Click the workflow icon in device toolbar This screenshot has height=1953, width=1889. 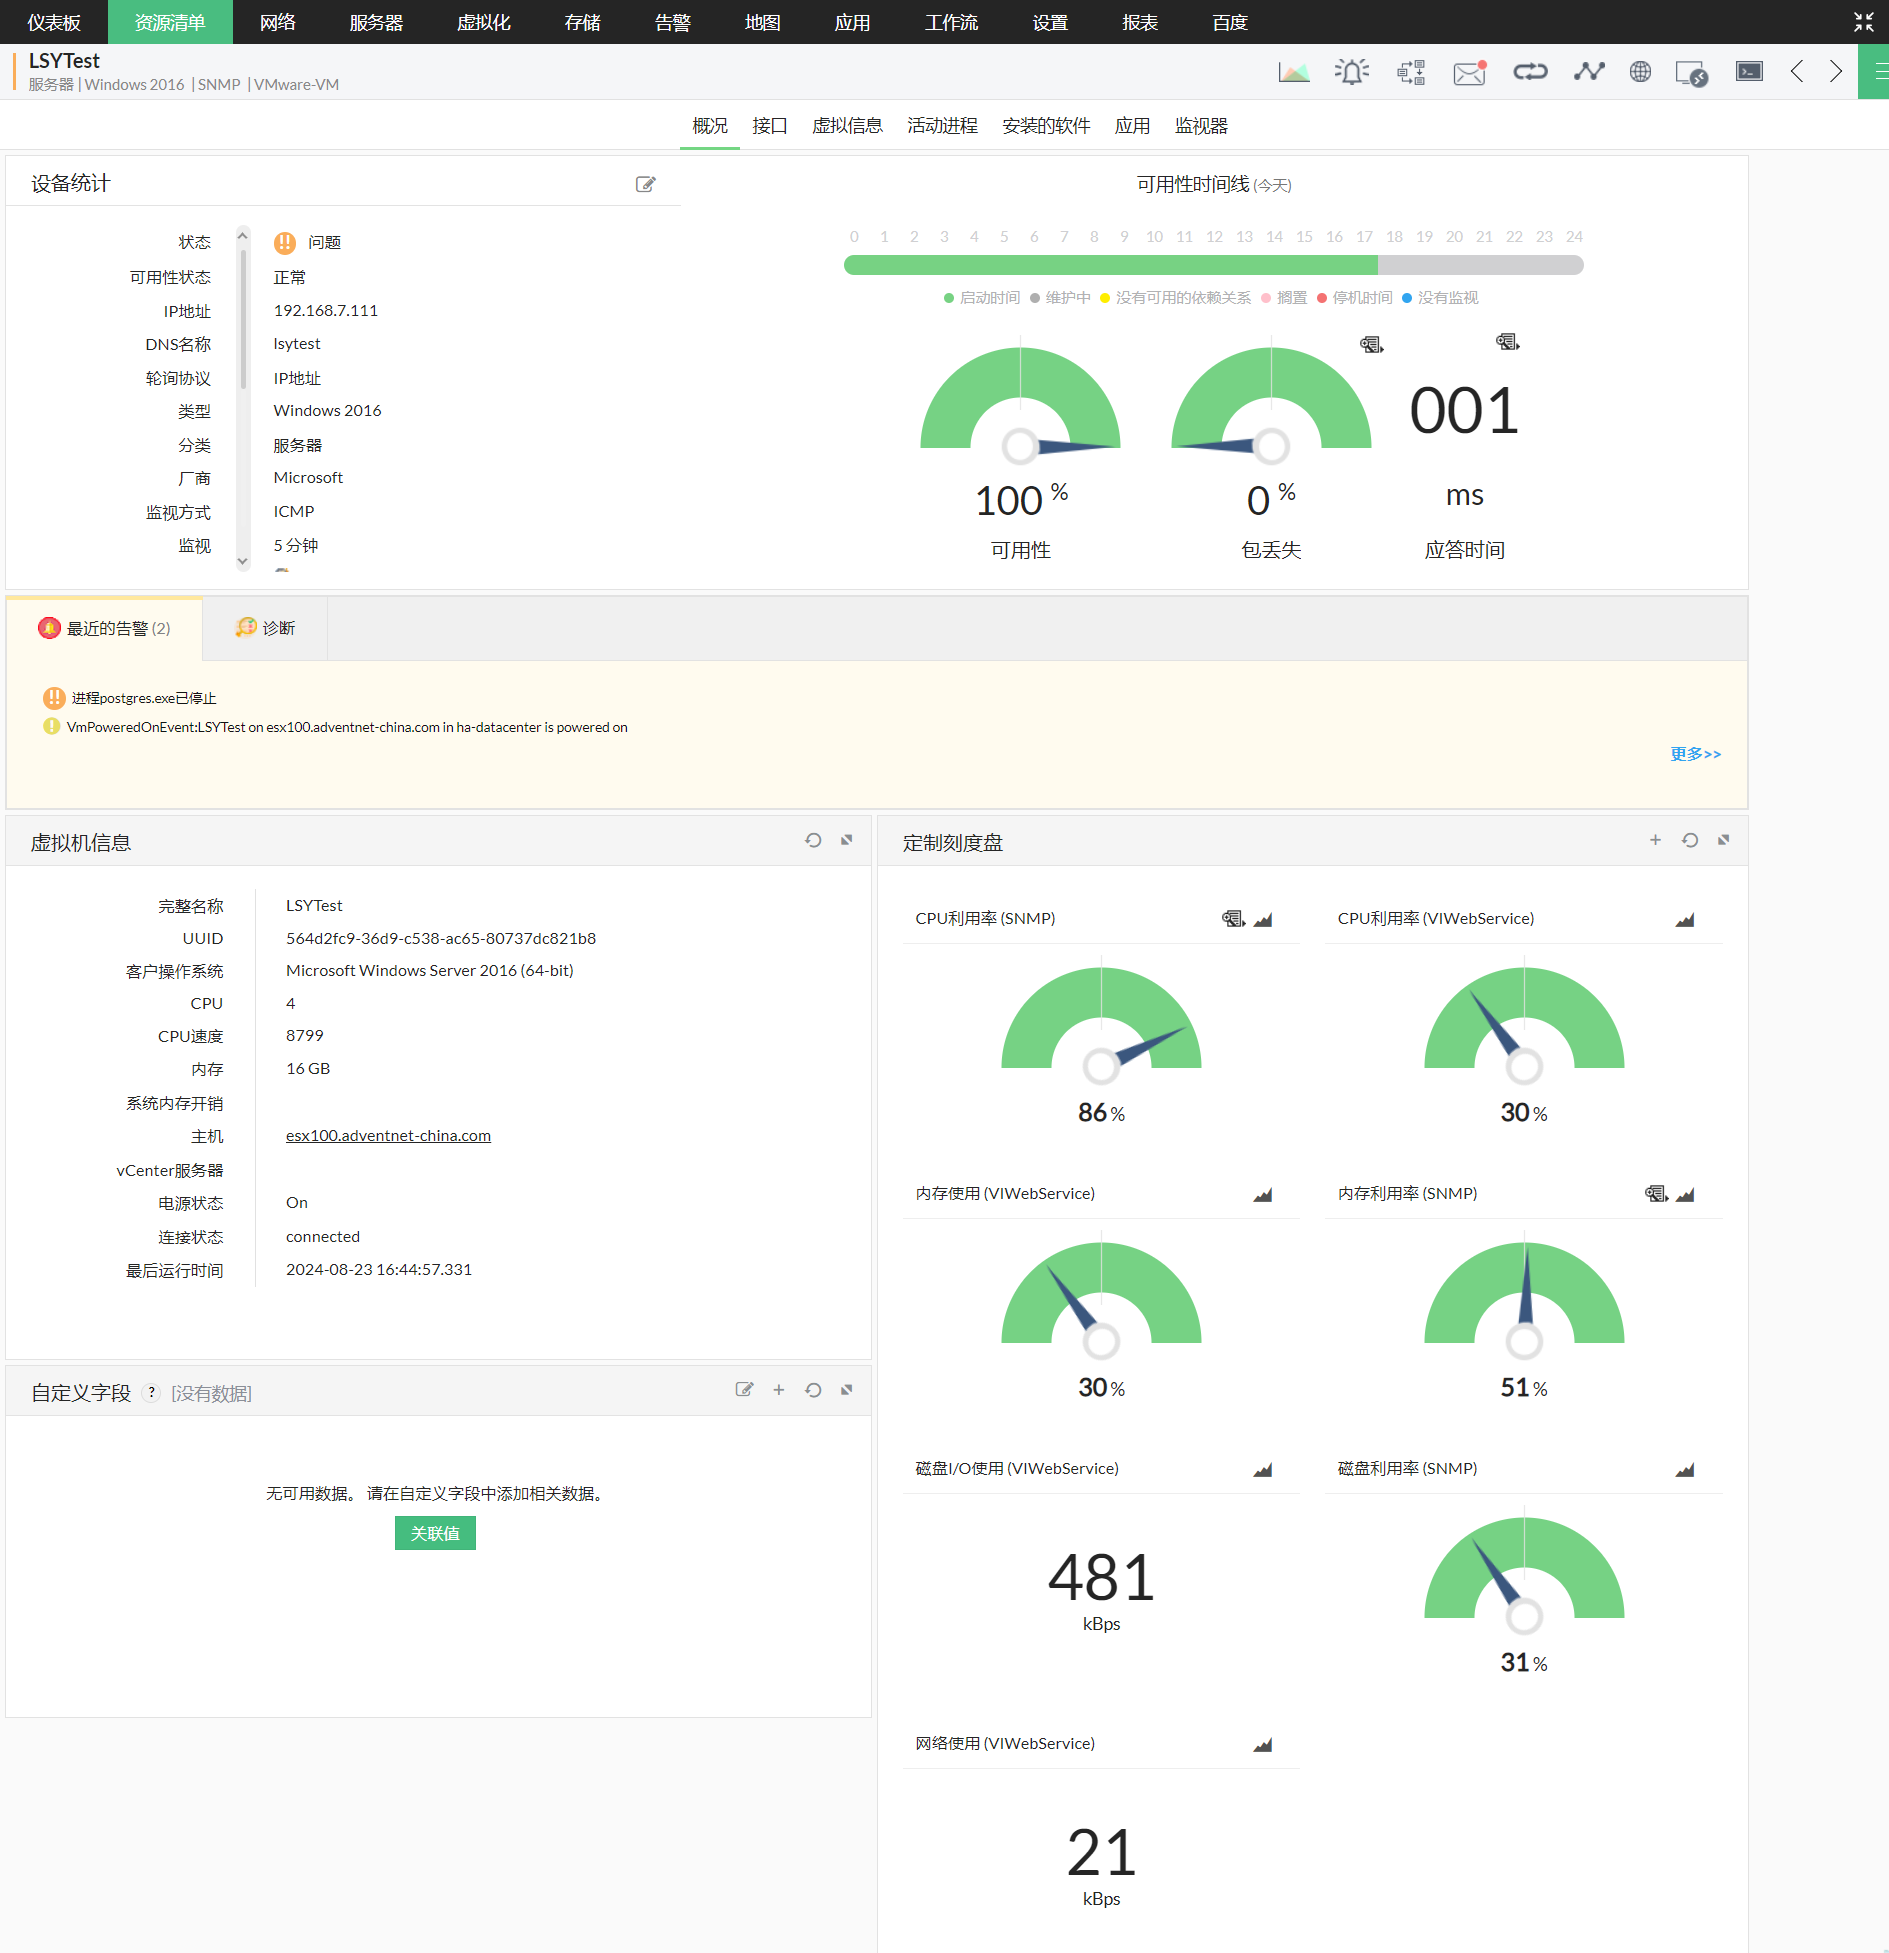point(1410,72)
